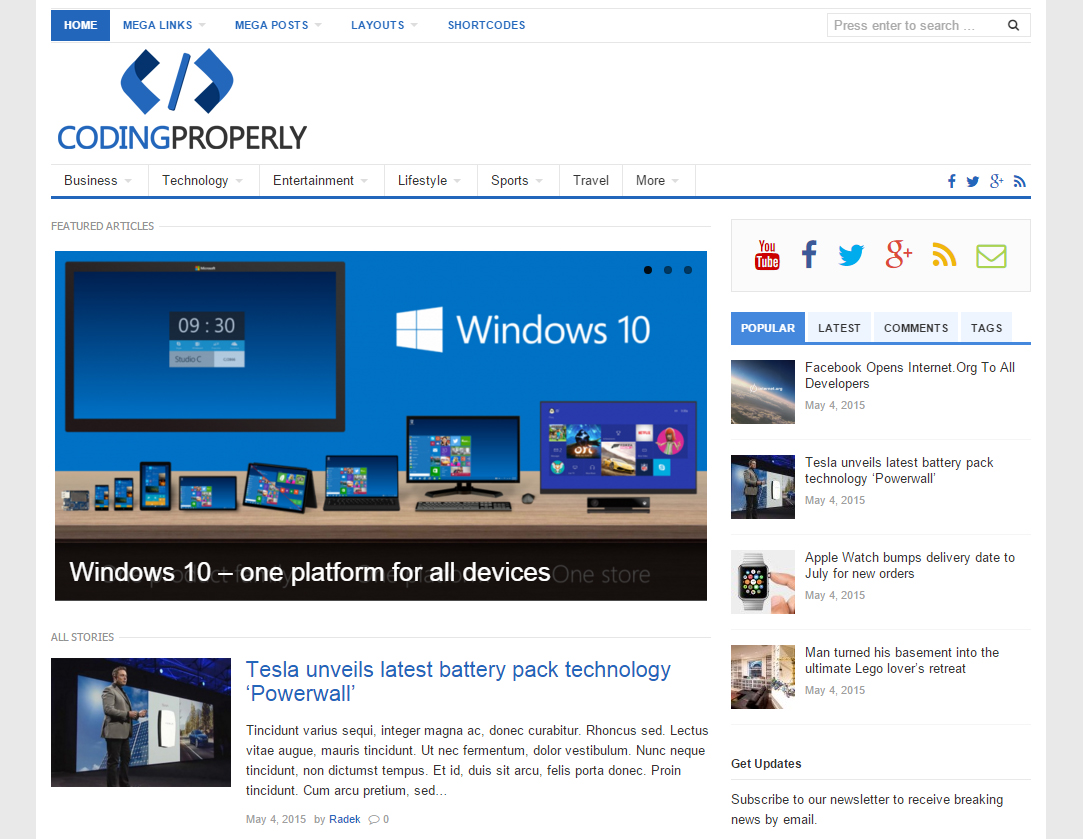Open the YouTube icon in sidebar
Image resolution: width=1083 pixels, height=839 pixels.
[767, 255]
